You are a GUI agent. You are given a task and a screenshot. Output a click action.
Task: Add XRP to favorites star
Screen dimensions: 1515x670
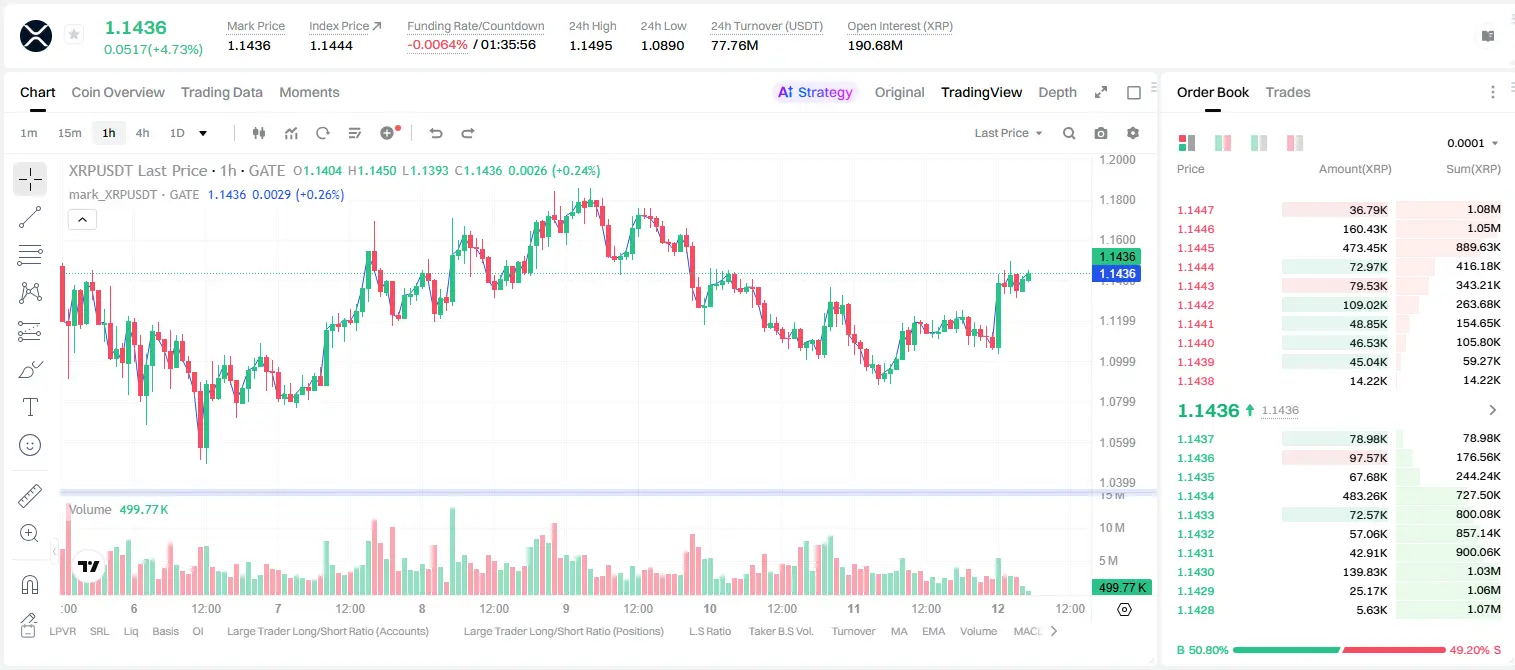click(x=74, y=35)
